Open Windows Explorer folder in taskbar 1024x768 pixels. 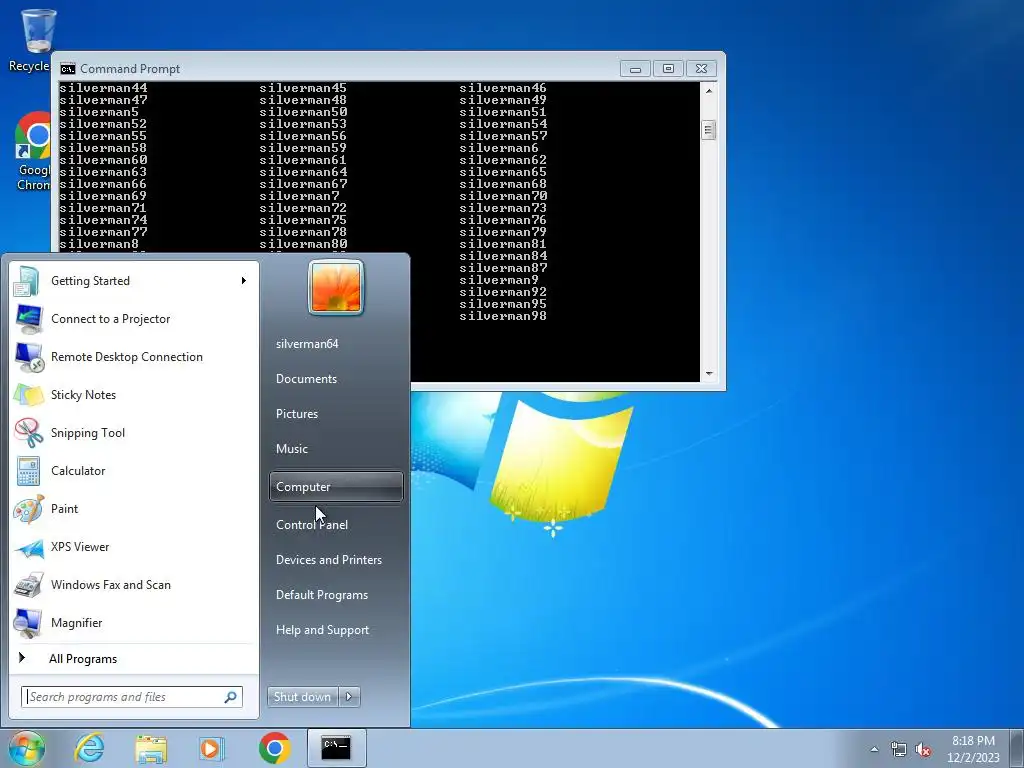click(151, 748)
